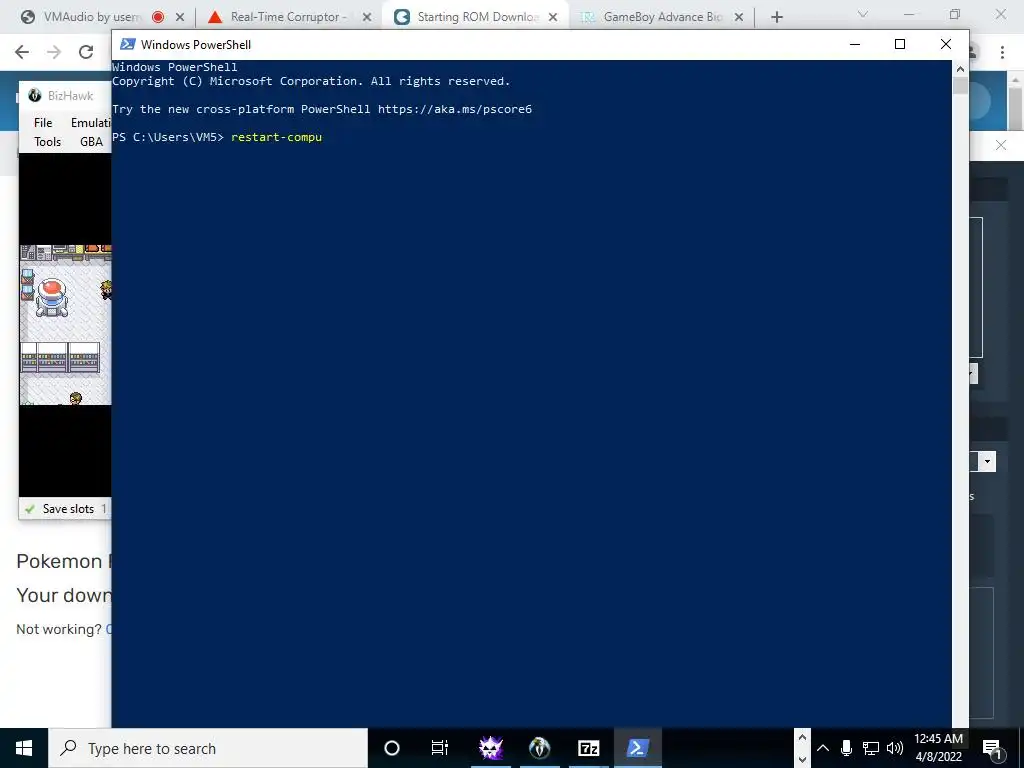Click the green checkmark in BizHawk status bar
1024x768 pixels.
tap(29, 509)
